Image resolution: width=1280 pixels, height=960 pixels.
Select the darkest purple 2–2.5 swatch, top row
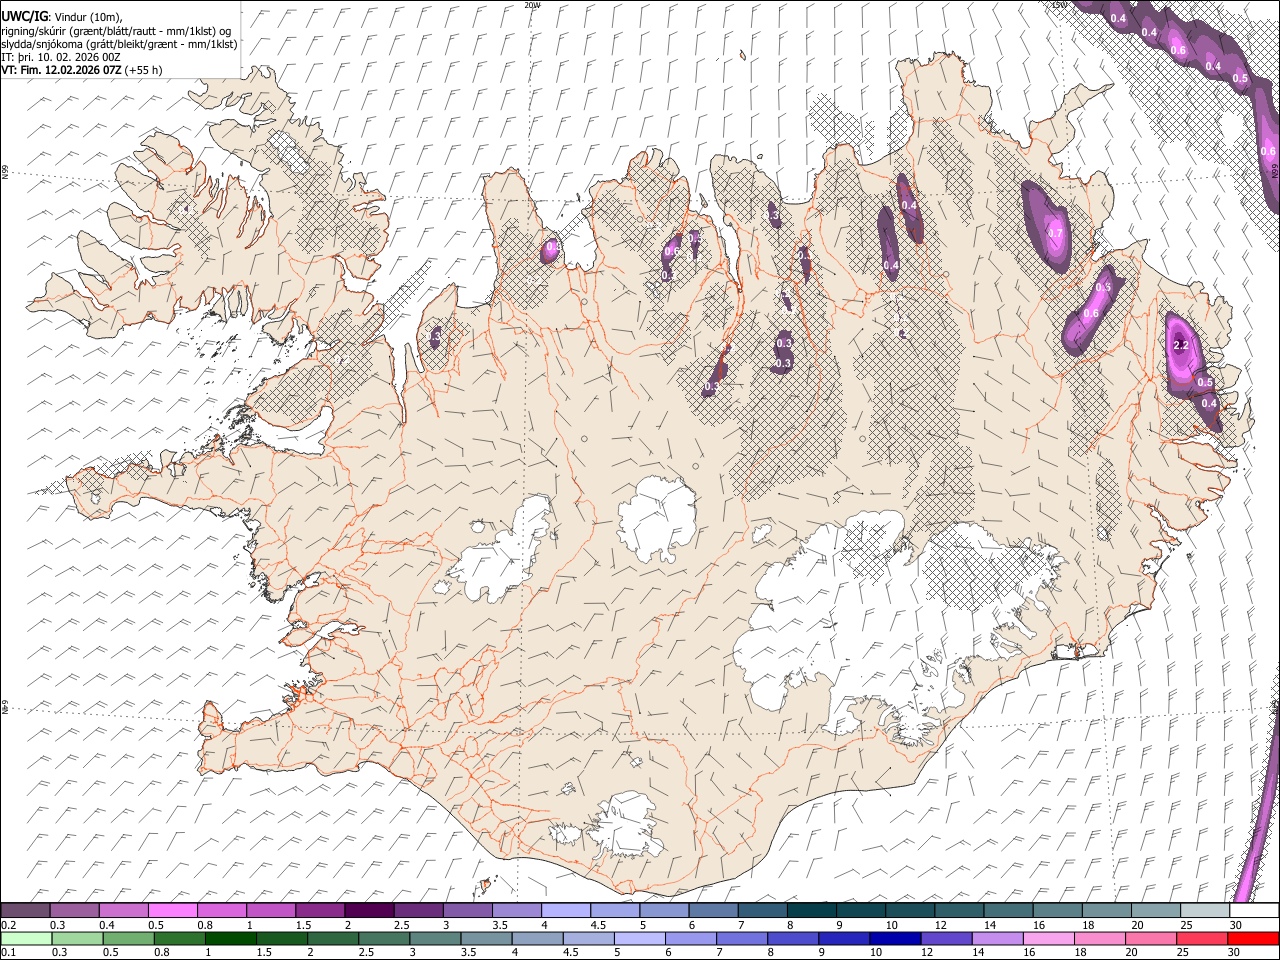(x=369, y=911)
